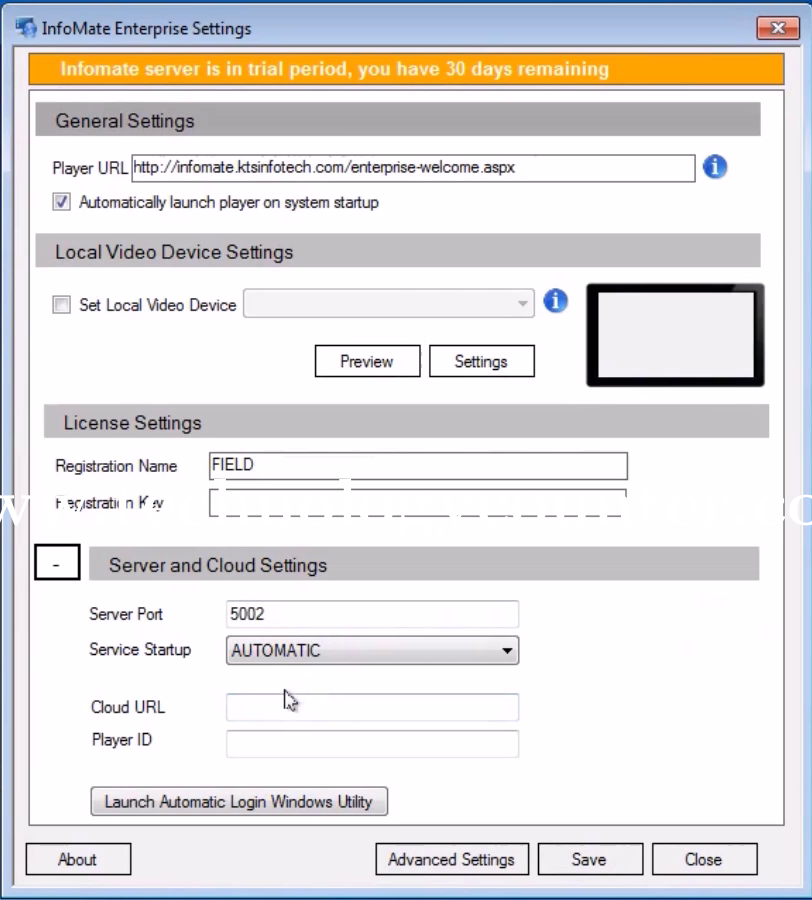The width and height of the screenshot is (812, 900).
Task: Click the General Settings header
Action: [398, 120]
